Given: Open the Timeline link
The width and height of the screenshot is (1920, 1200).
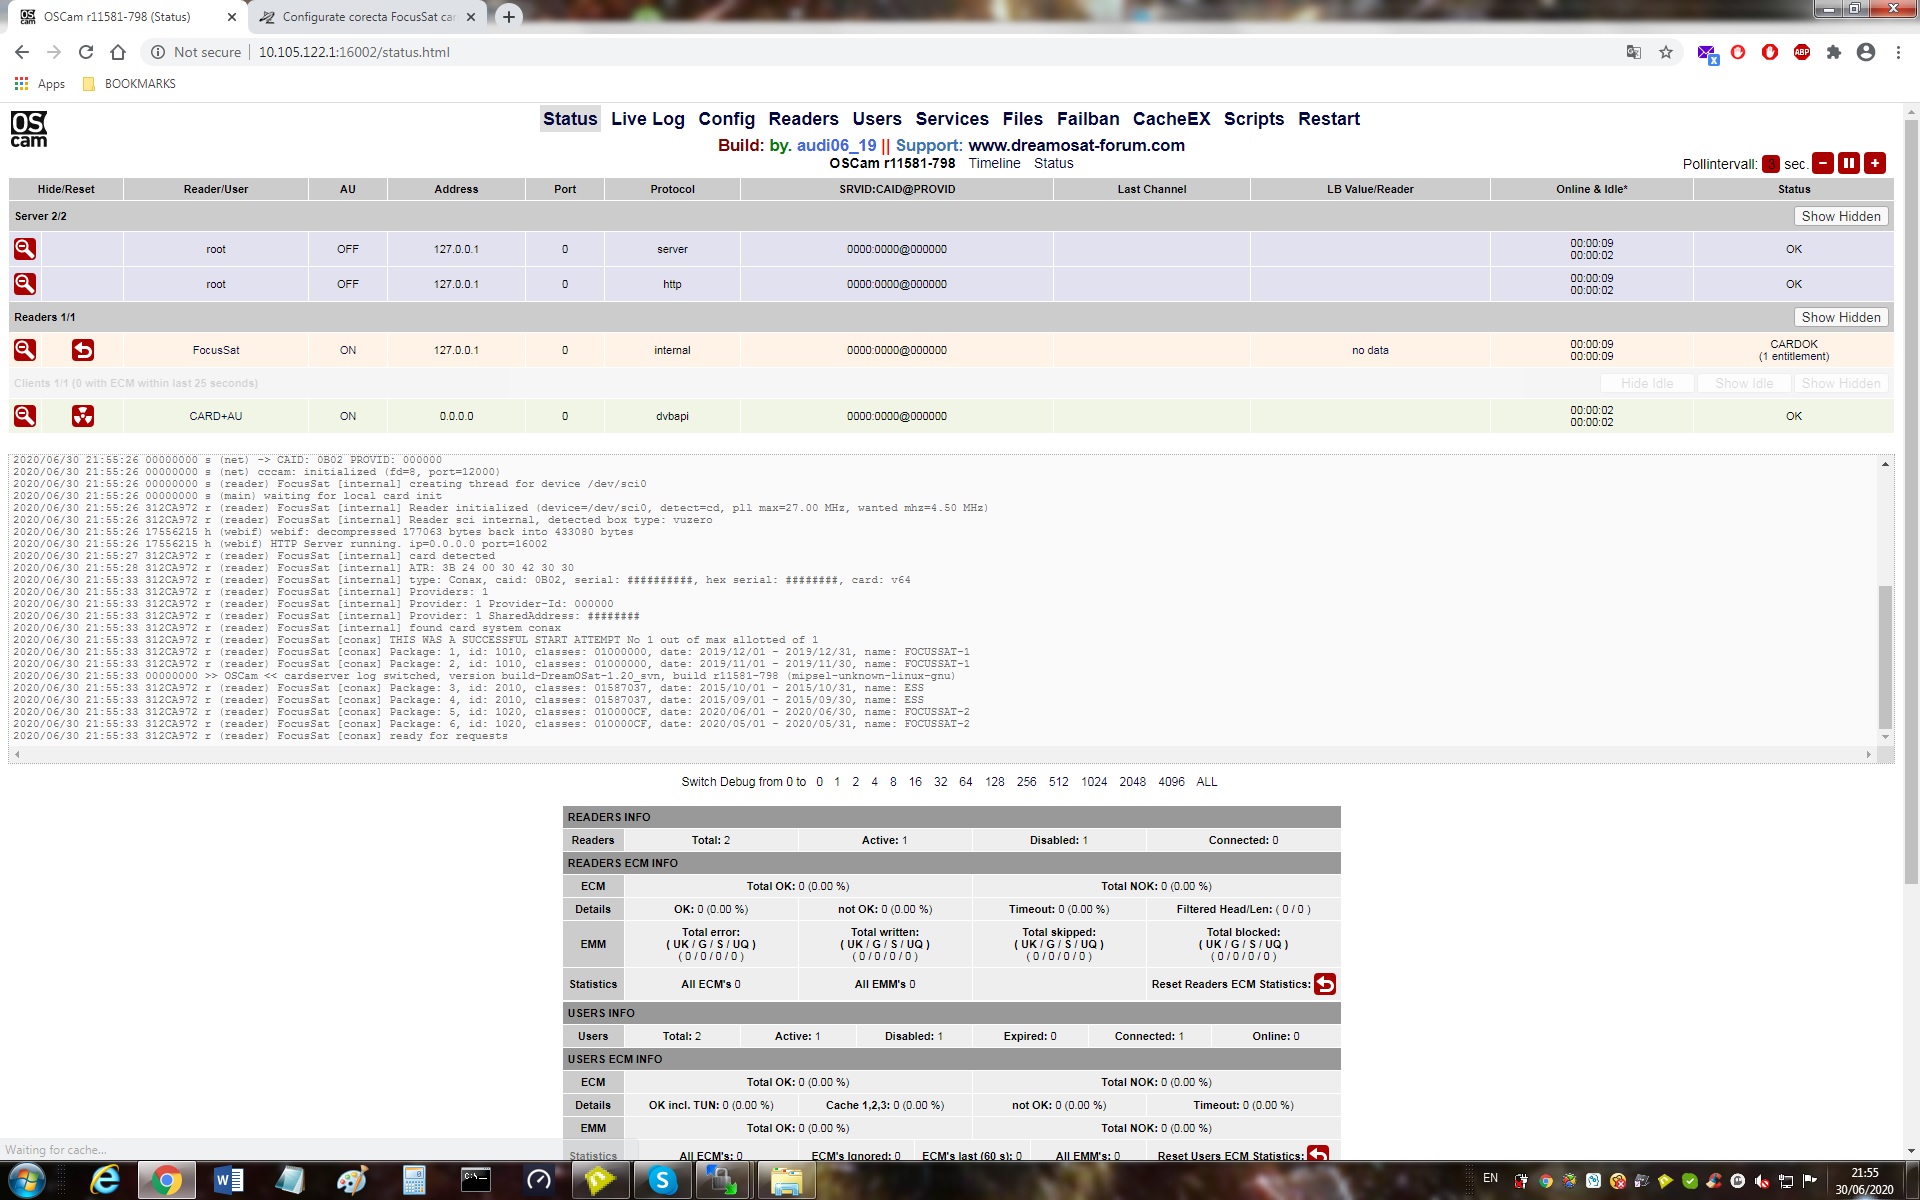Looking at the screenshot, I should tap(994, 163).
